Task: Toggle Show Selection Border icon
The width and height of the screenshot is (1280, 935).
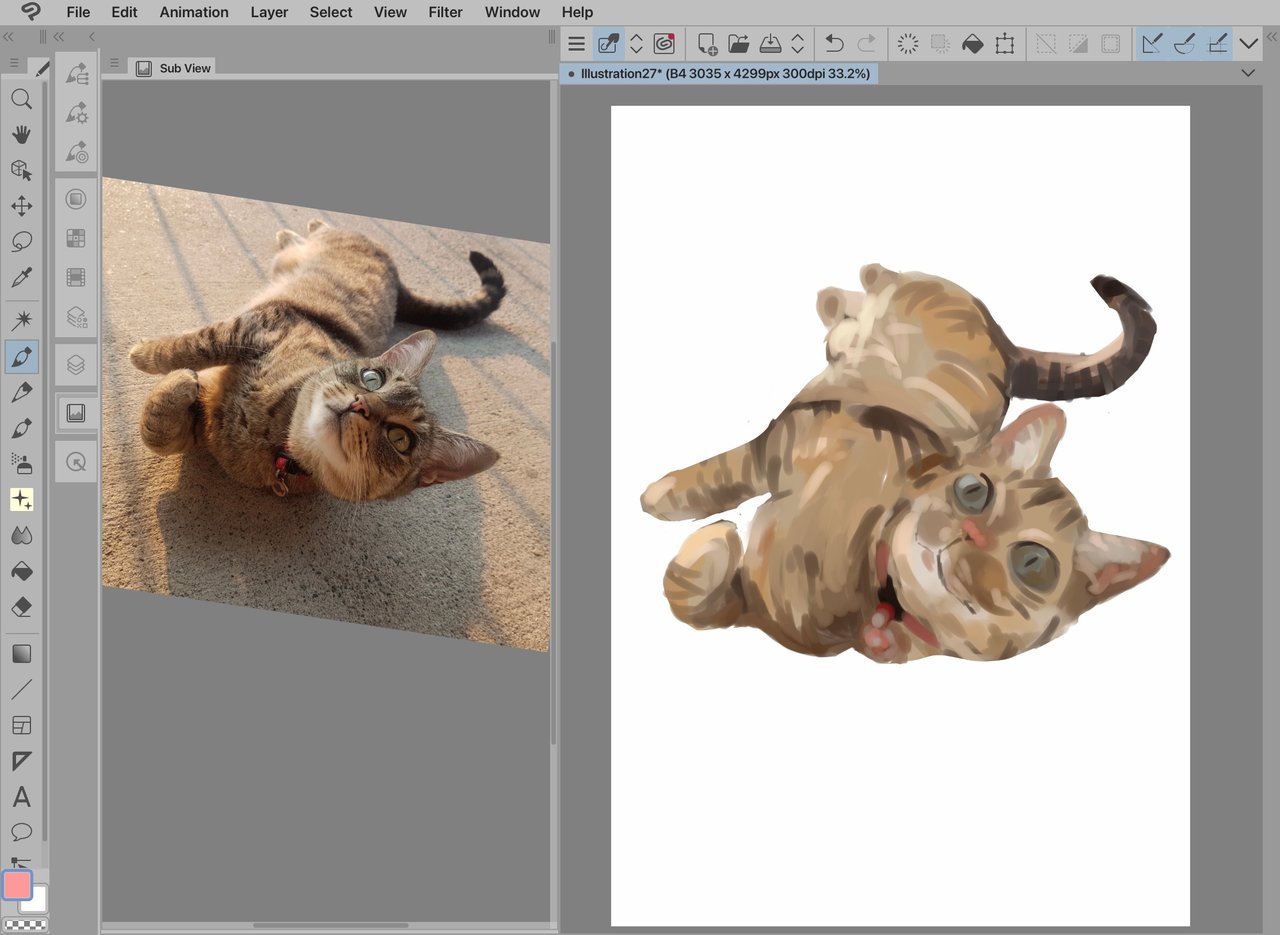Action: click(x=1110, y=44)
